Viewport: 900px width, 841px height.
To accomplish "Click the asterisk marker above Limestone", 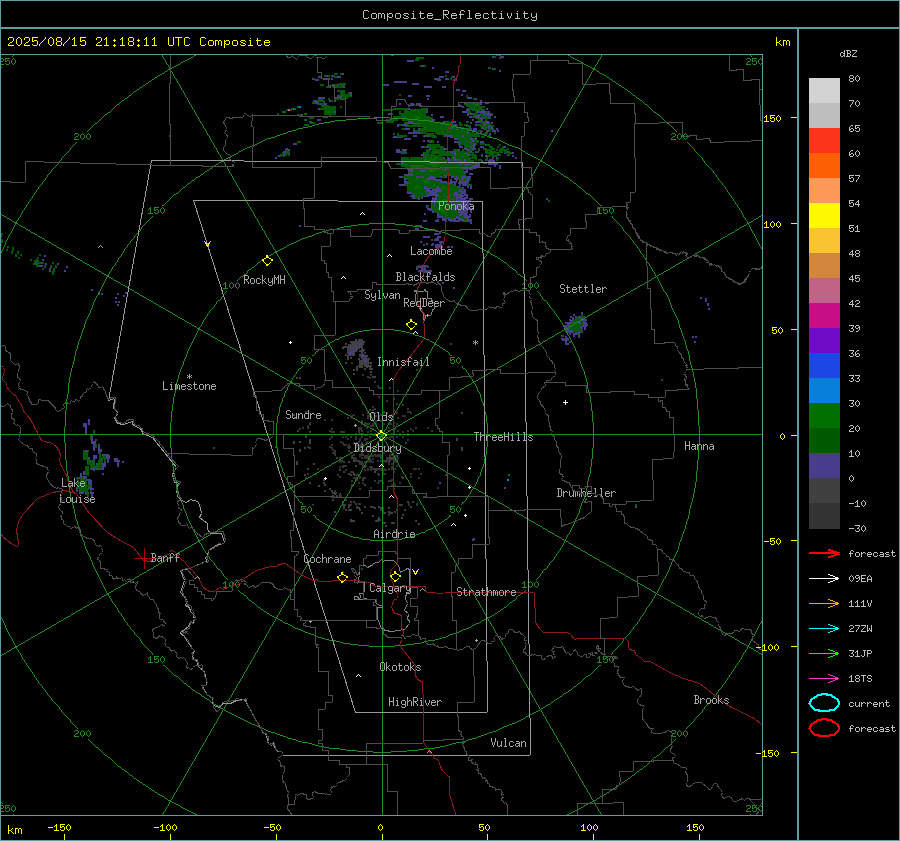I will (x=189, y=377).
